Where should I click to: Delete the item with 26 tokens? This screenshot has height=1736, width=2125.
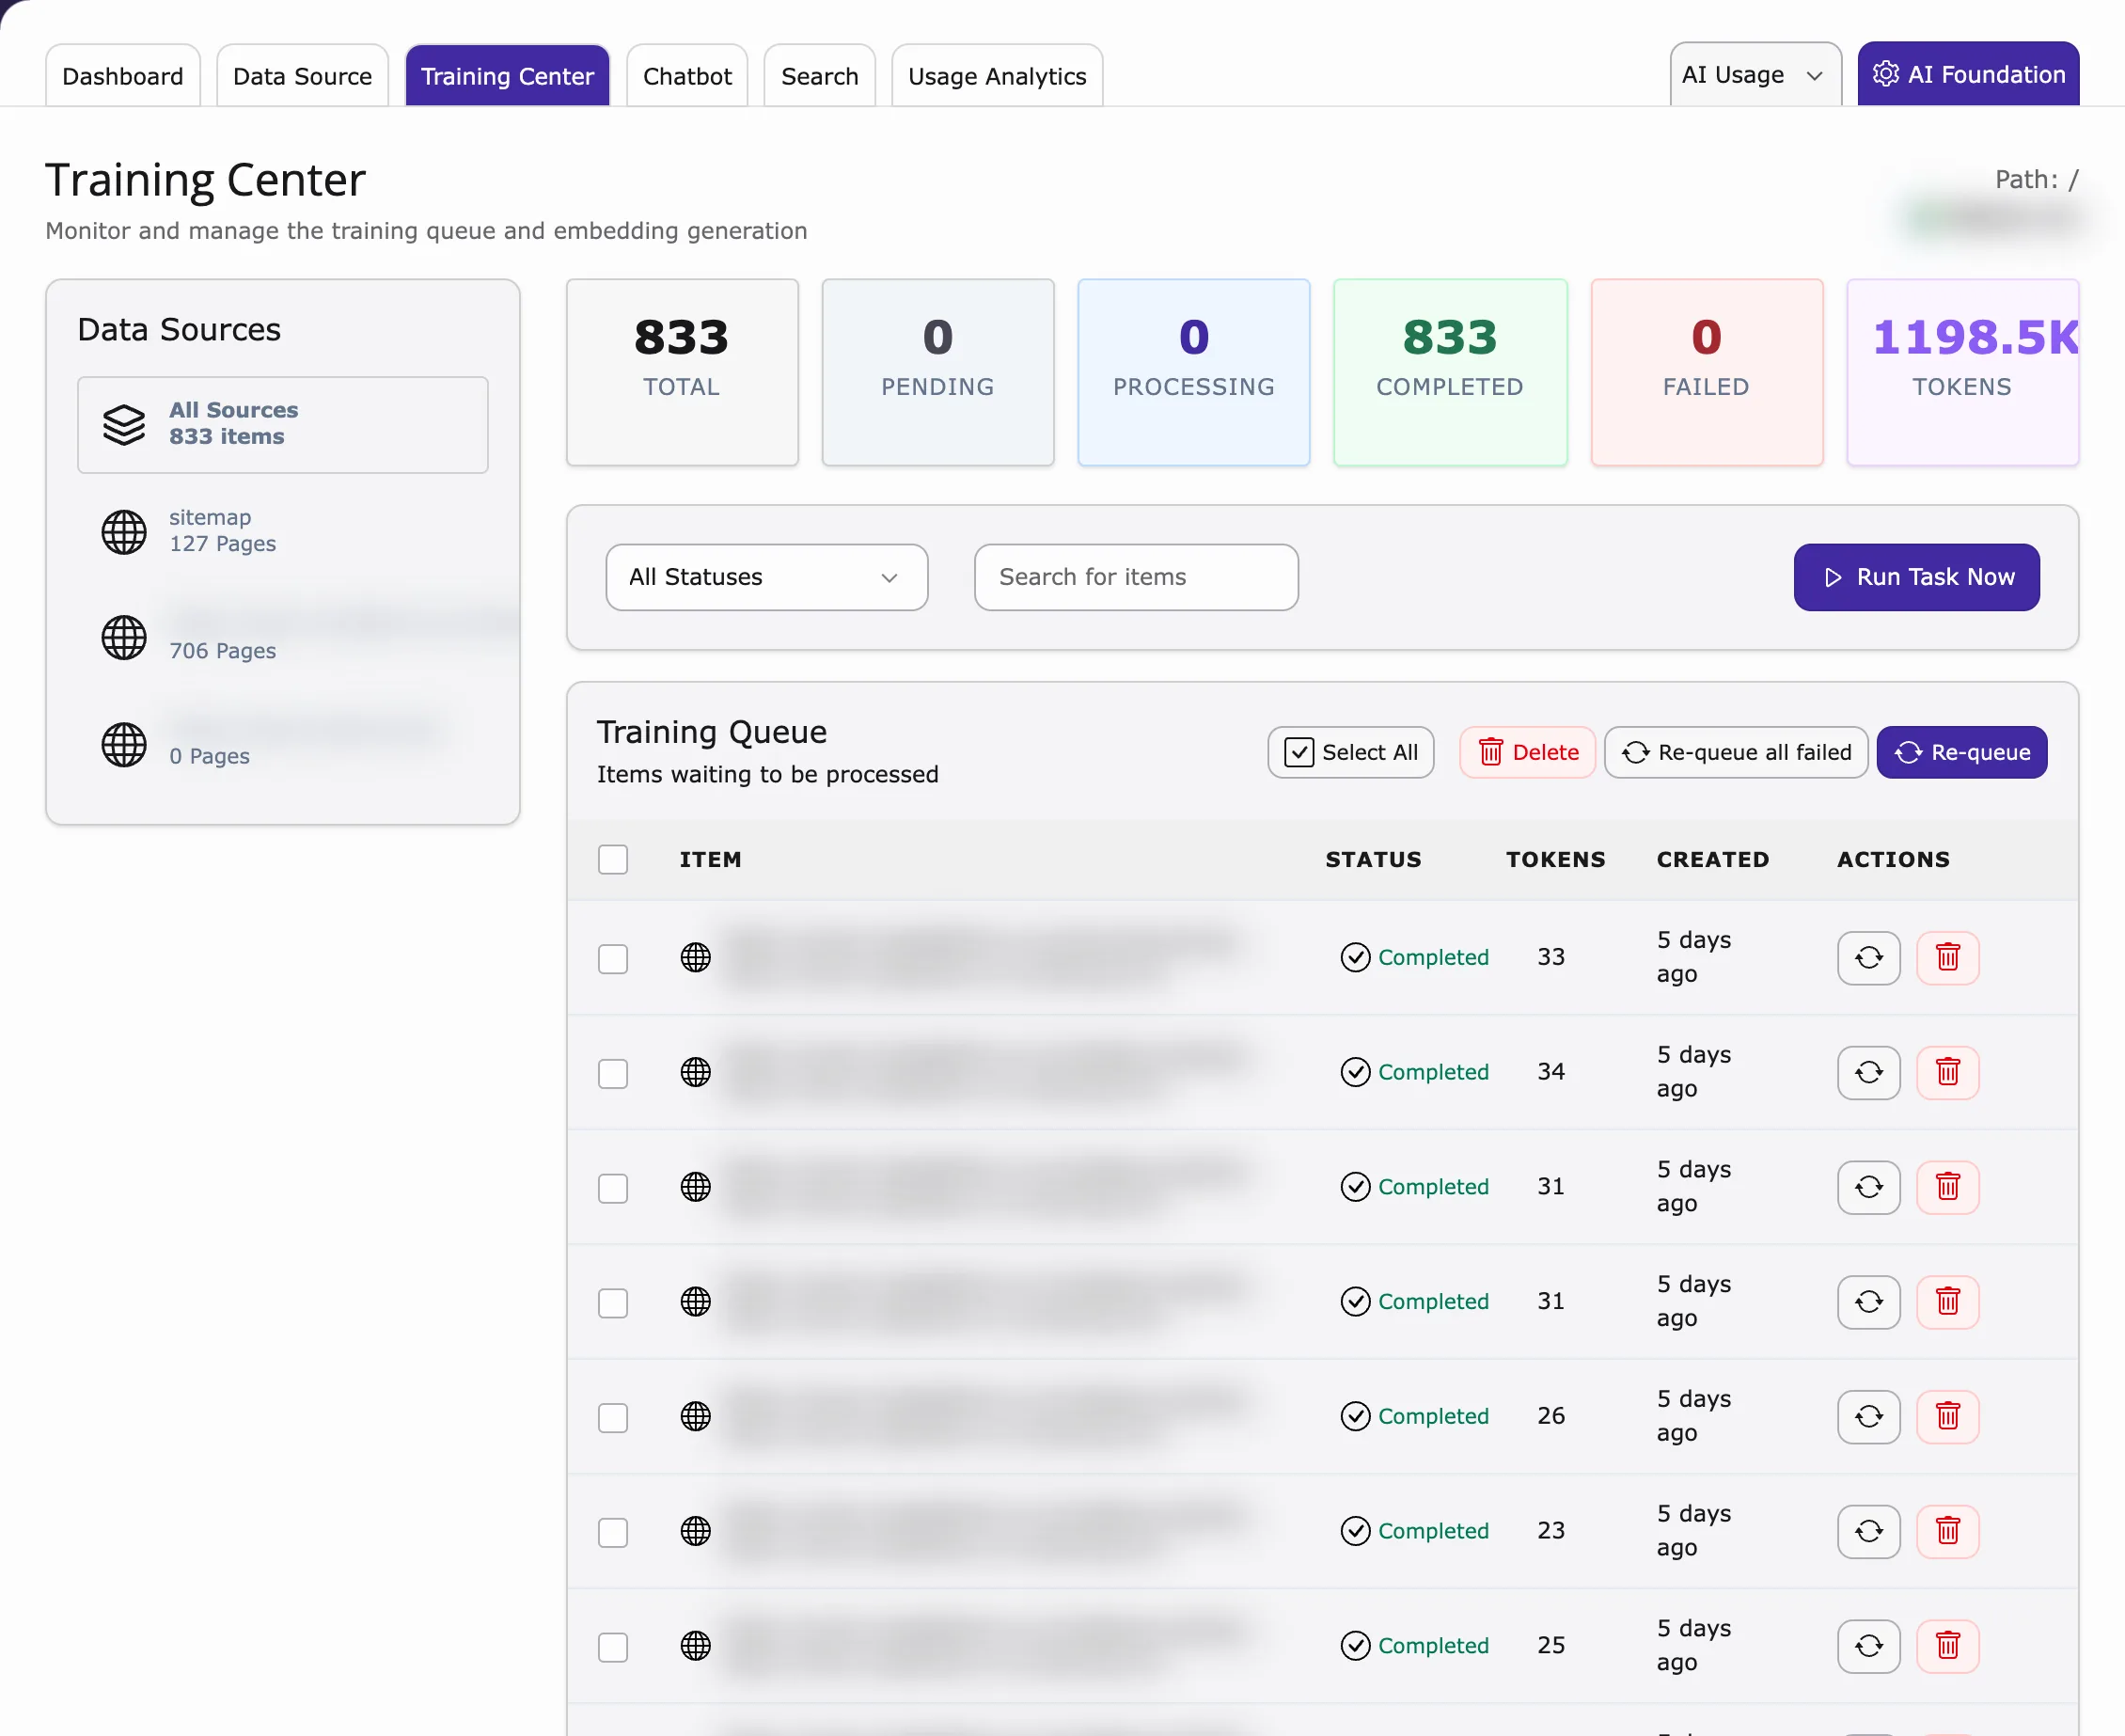(x=1947, y=1416)
